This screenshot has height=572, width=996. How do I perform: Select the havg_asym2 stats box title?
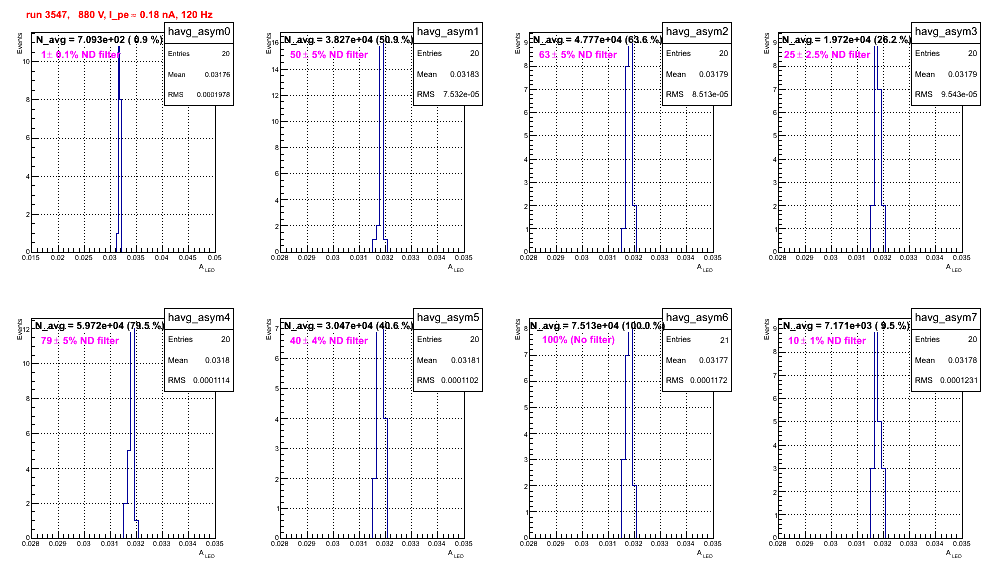(x=697, y=32)
